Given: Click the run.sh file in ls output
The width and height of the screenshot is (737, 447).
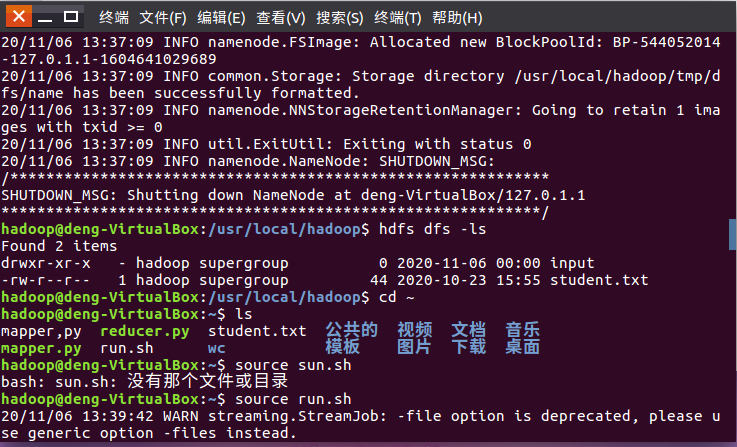Looking at the screenshot, I should point(126,348).
